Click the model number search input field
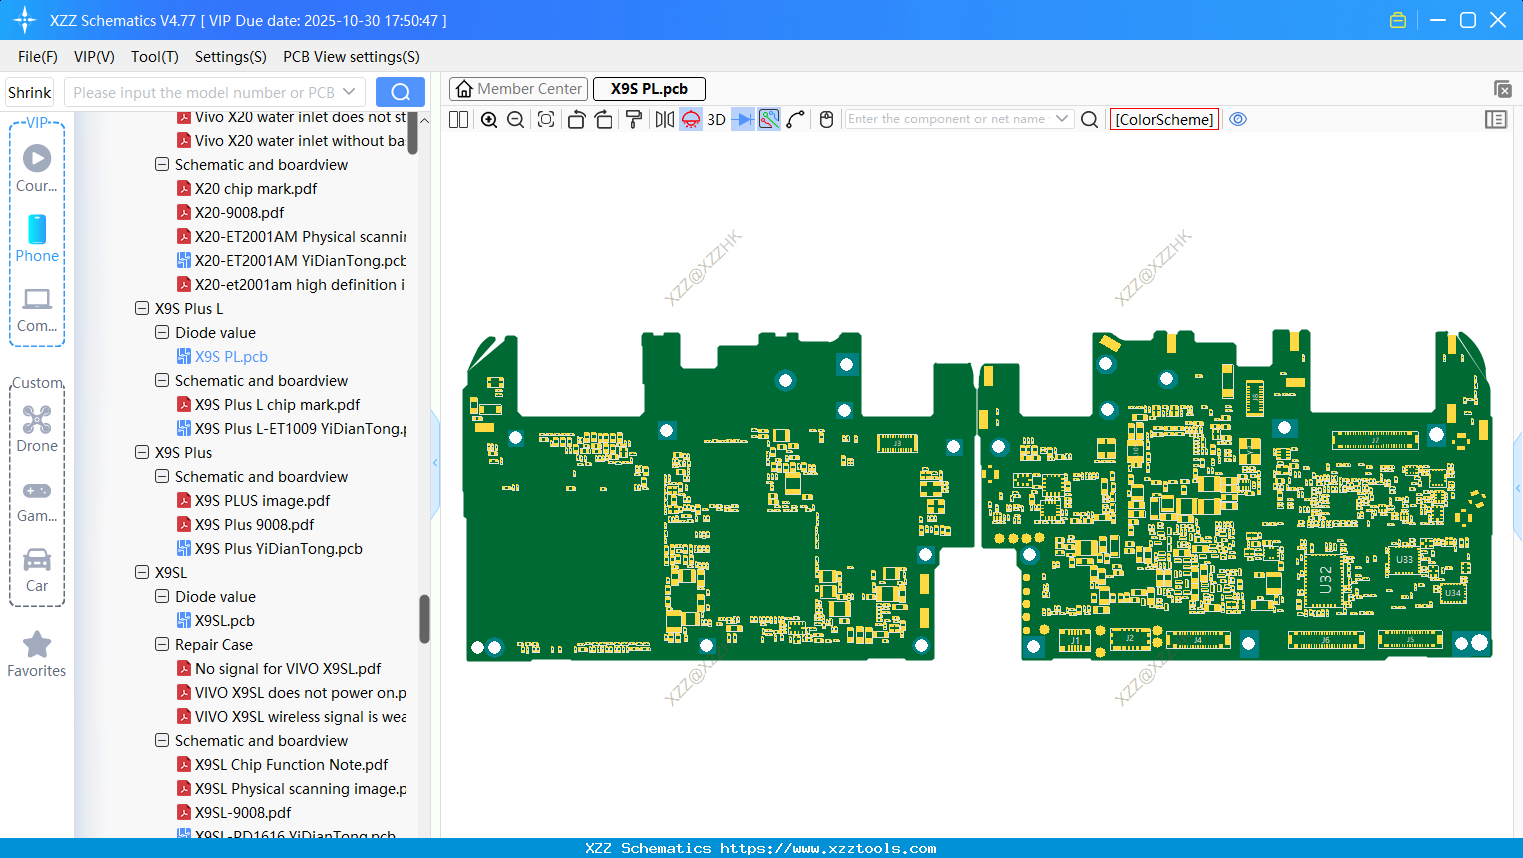1523x858 pixels. (x=203, y=93)
